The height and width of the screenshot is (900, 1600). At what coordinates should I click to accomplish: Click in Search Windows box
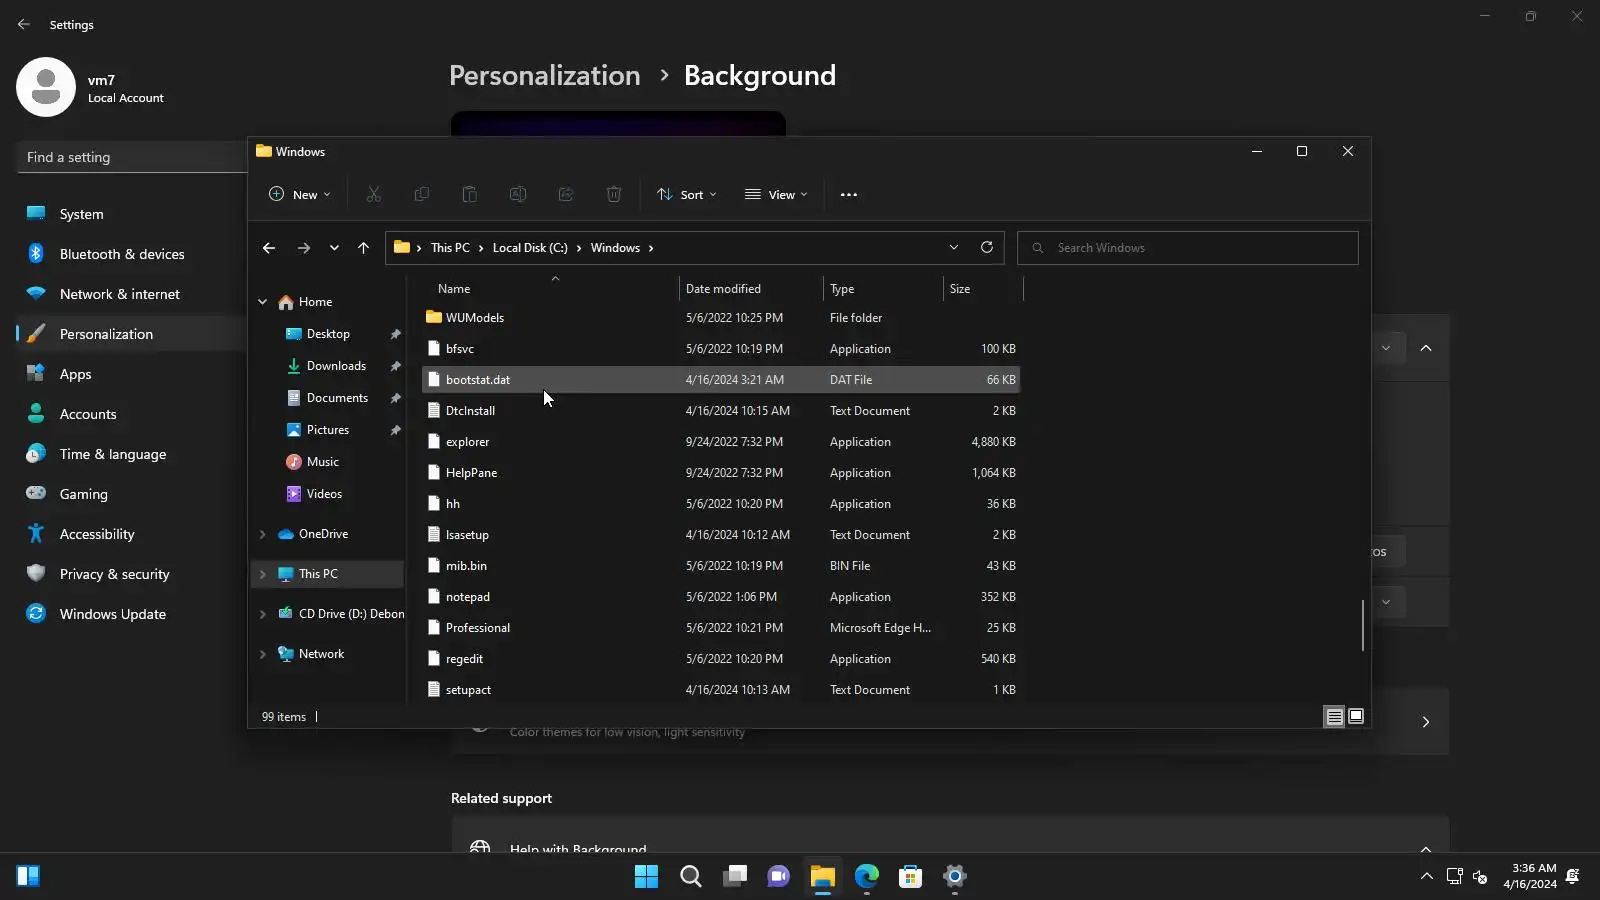(1188, 248)
